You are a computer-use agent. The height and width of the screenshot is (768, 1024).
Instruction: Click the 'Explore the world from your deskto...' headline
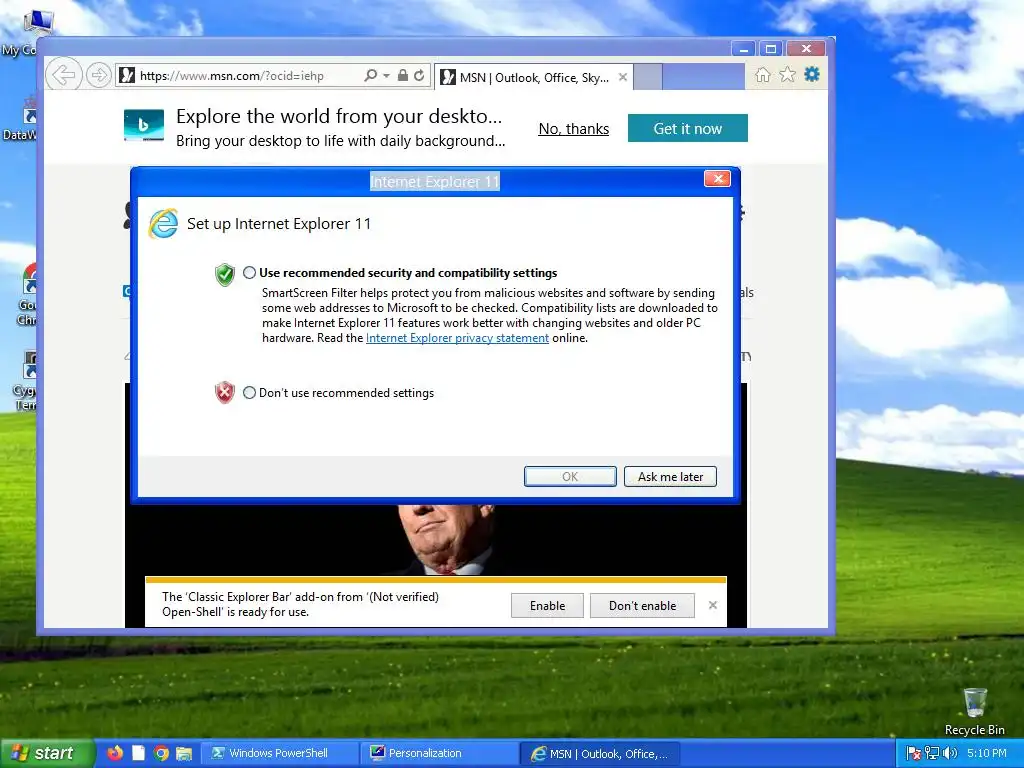339,116
